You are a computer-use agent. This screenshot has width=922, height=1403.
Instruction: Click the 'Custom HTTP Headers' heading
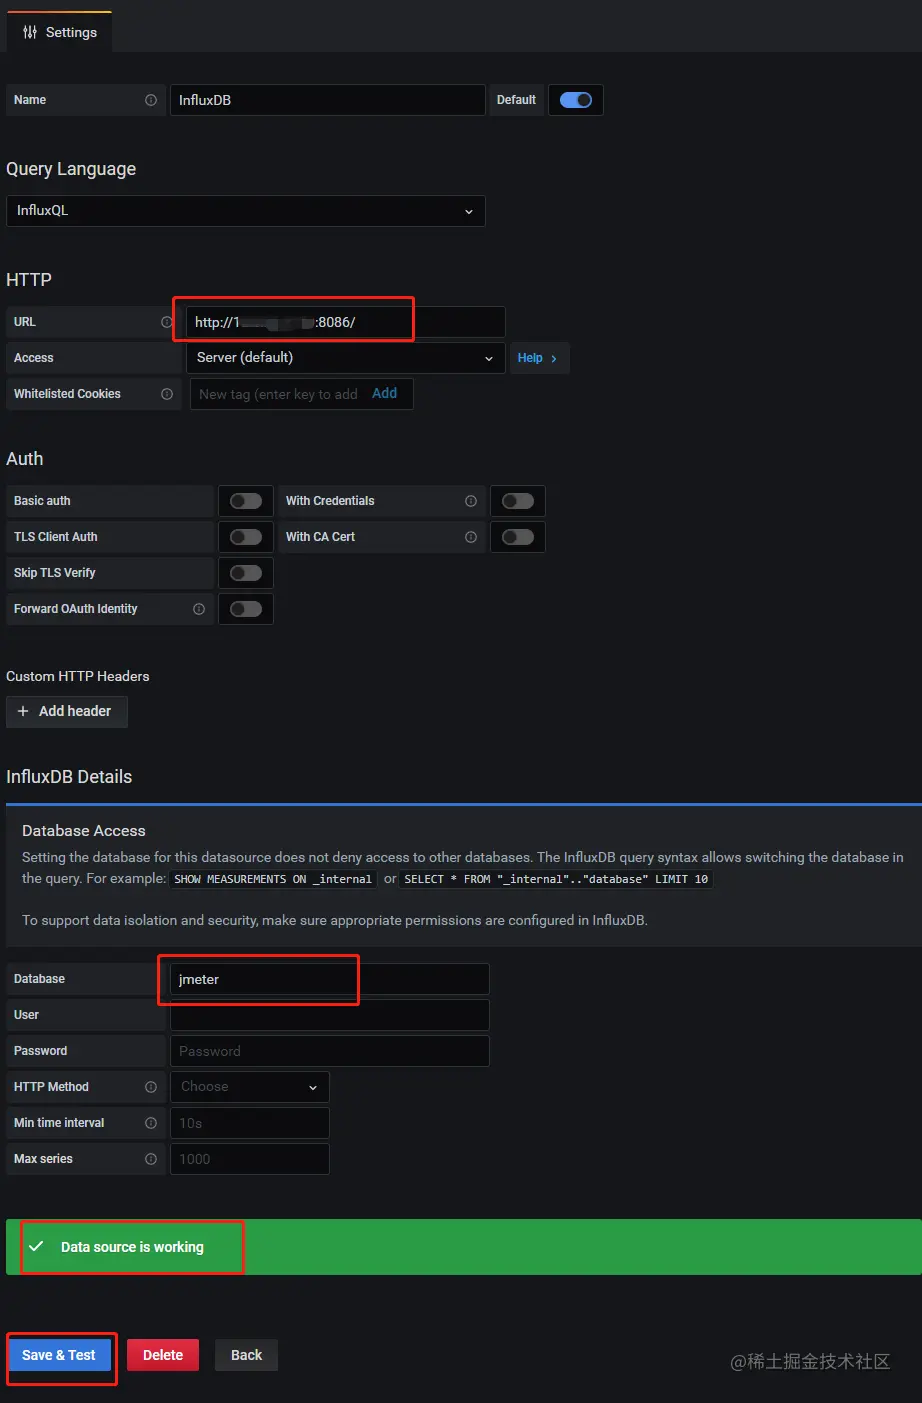(78, 676)
